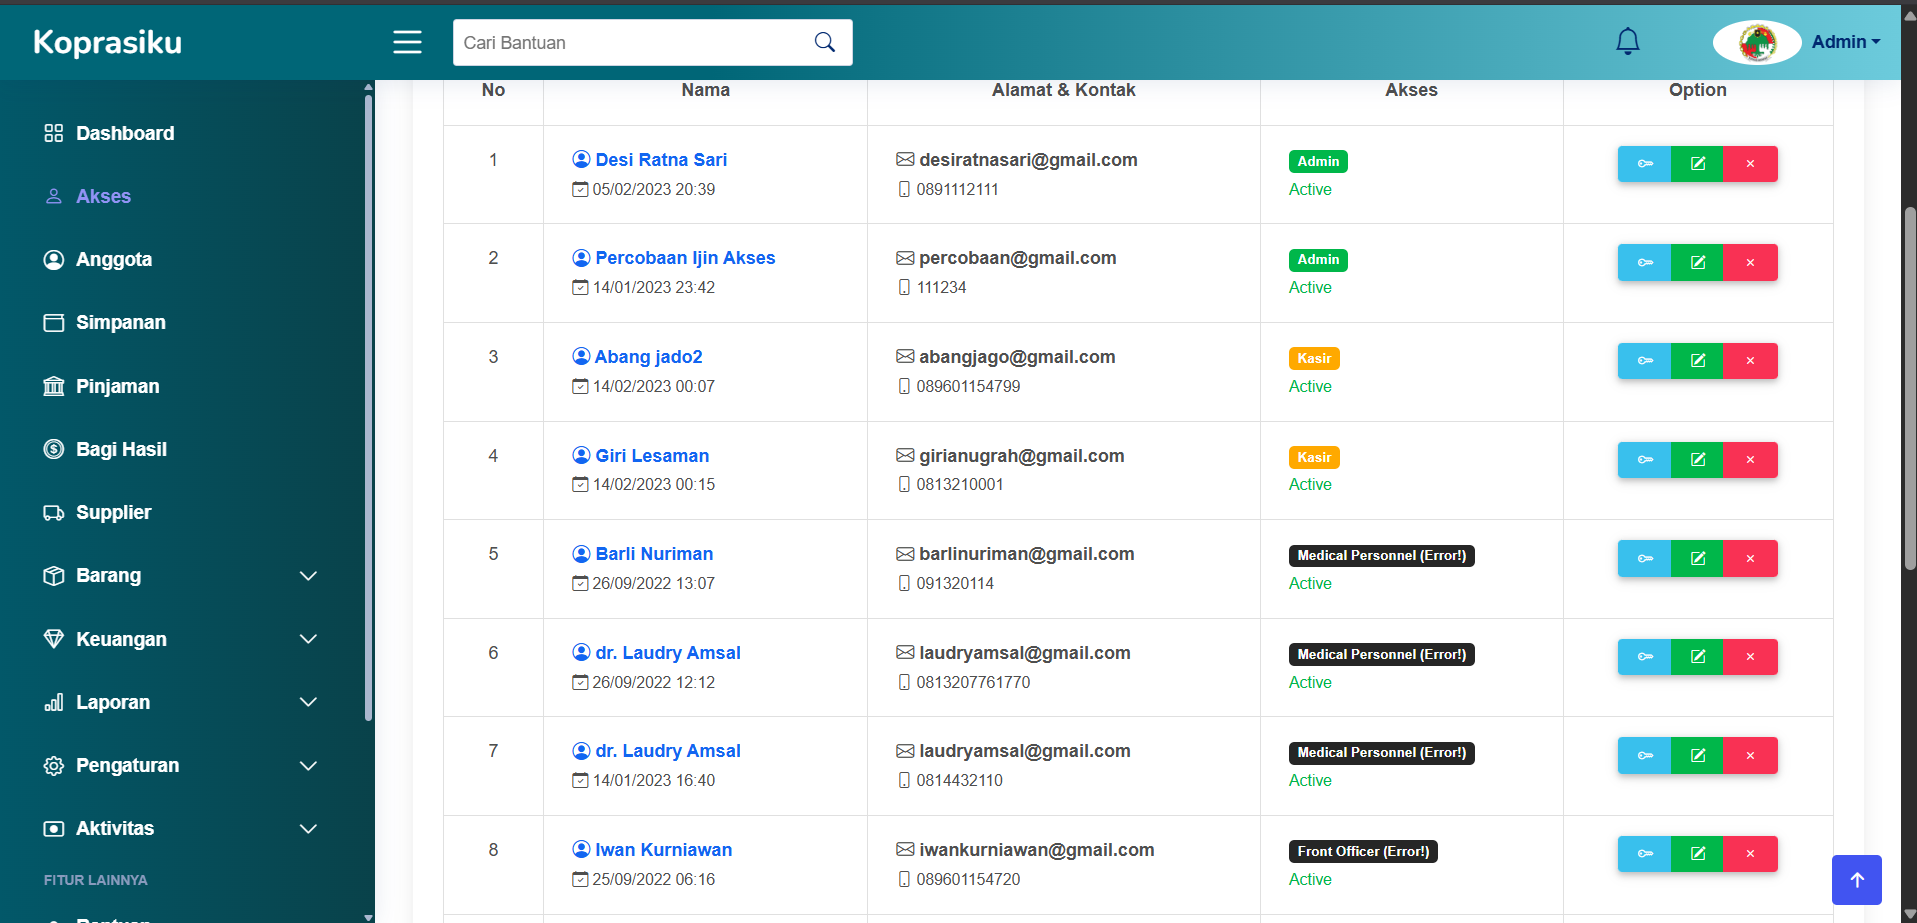Click red delete icon for Giri Lesaman
Viewport: 1917px width, 923px height.
[x=1750, y=460]
